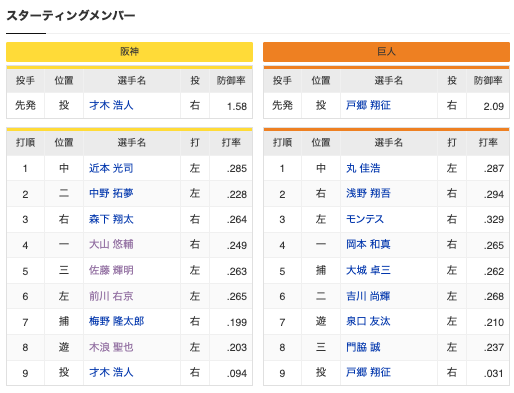Open 戸郷 翔征 link in starting pitcher row
514x393 pixels.
click(x=368, y=105)
